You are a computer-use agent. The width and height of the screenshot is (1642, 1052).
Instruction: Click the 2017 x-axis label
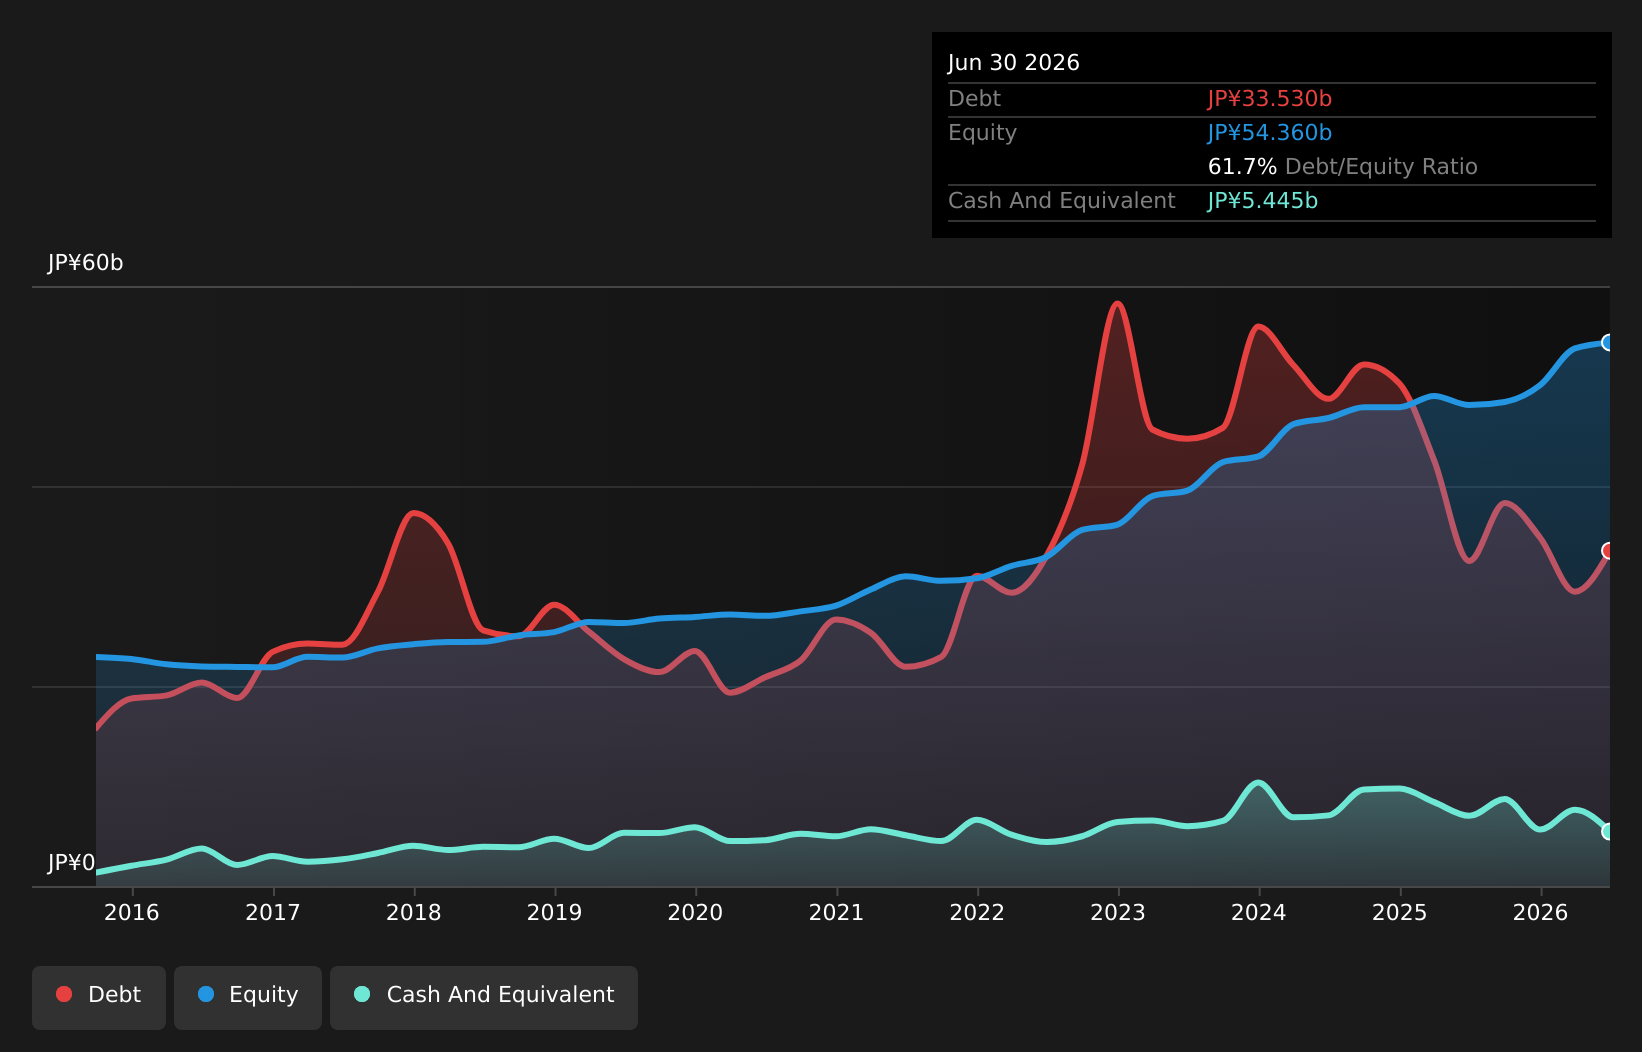click(x=273, y=913)
